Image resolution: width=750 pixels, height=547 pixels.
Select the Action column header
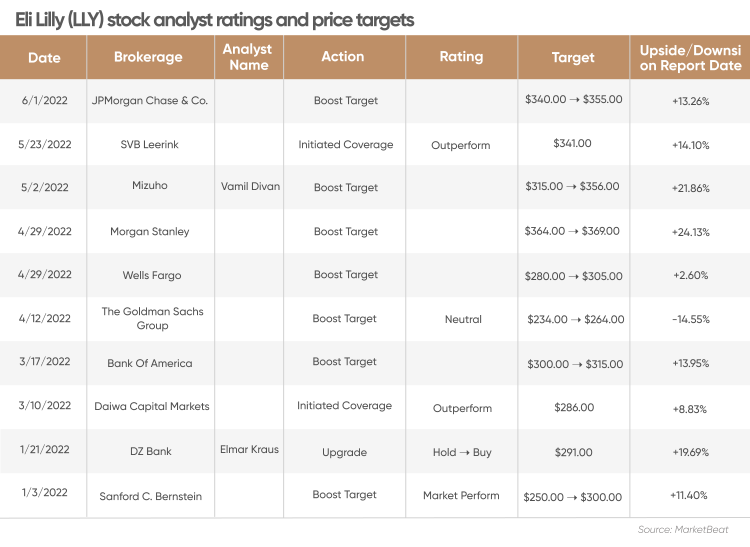click(342, 56)
